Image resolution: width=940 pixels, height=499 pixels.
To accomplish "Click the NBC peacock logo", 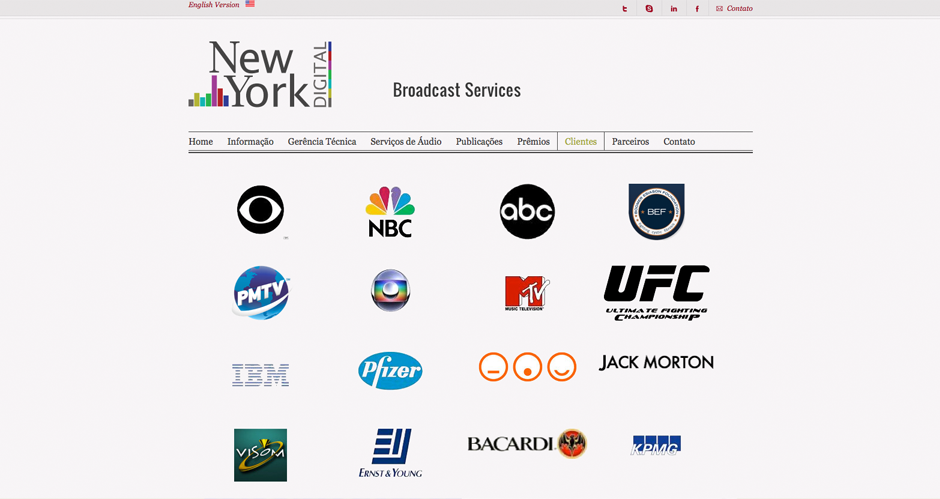I will coord(390,212).
